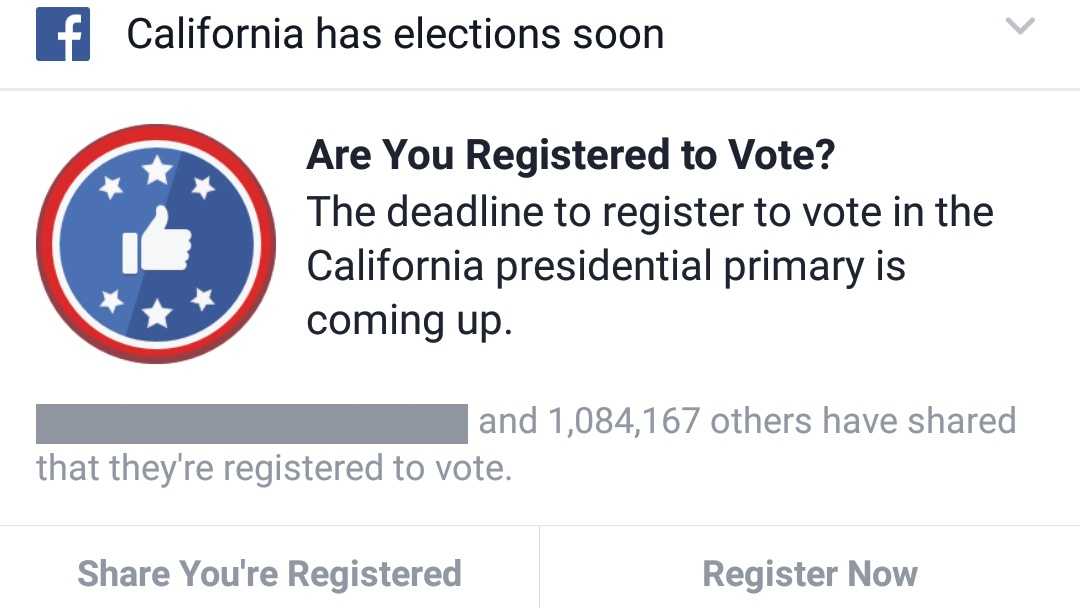Click the gray shared-name placeholder block
Image resolution: width=1080 pixels, height=608 pixels.
point(252,420)
